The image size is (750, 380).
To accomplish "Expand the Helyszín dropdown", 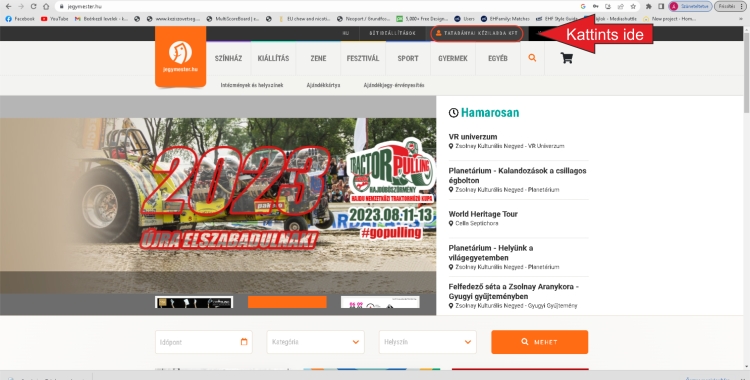I will 427,342.
